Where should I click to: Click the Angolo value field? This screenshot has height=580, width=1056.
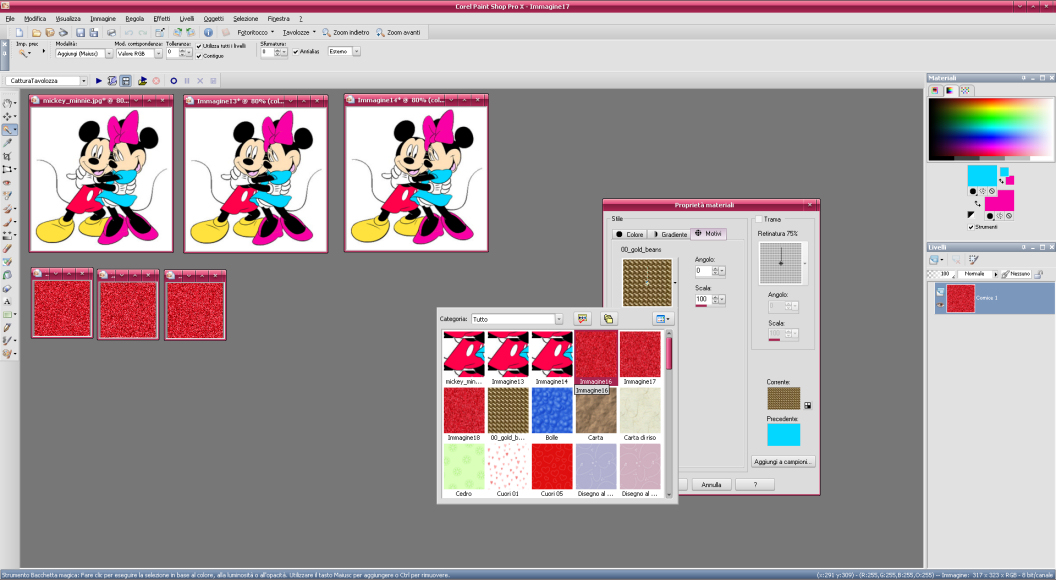pos(704,271)
